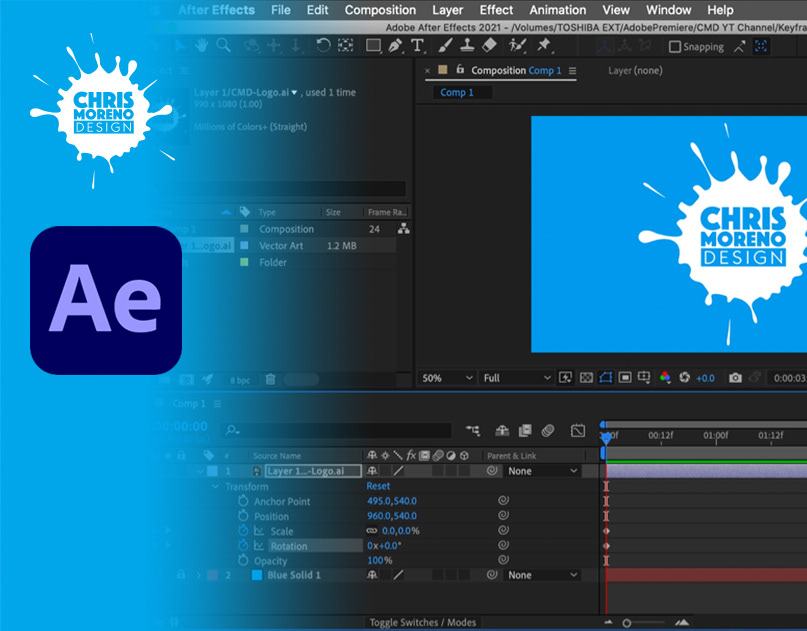Toggle the Frame Blending timeline button
Image resolution: width=807 pixels, height=631 pixels.
pyautogui.click(x=525, y=431)
